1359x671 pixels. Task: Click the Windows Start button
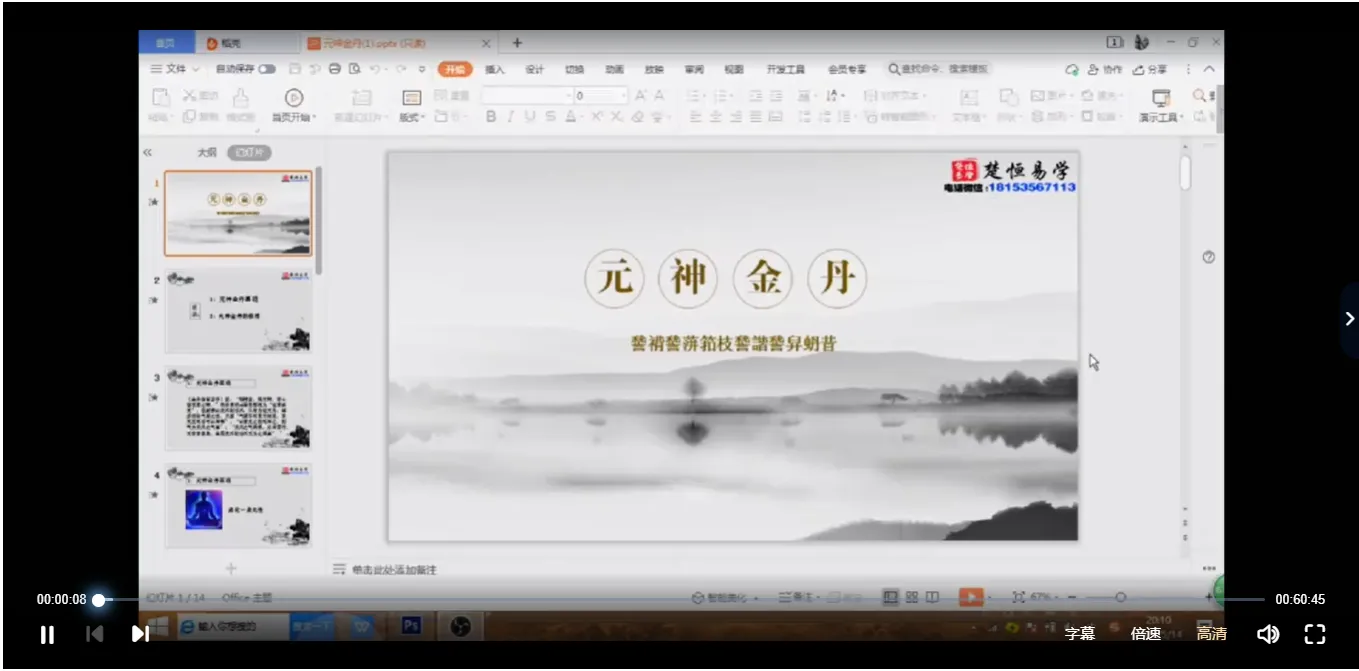coord(158,627)
